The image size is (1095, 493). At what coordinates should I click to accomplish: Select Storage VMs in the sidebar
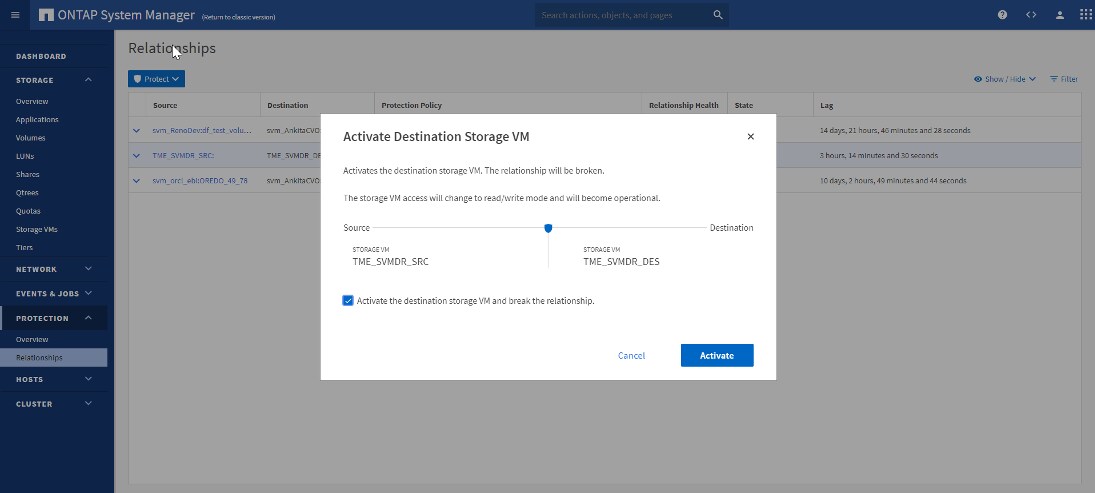(36, 229)
